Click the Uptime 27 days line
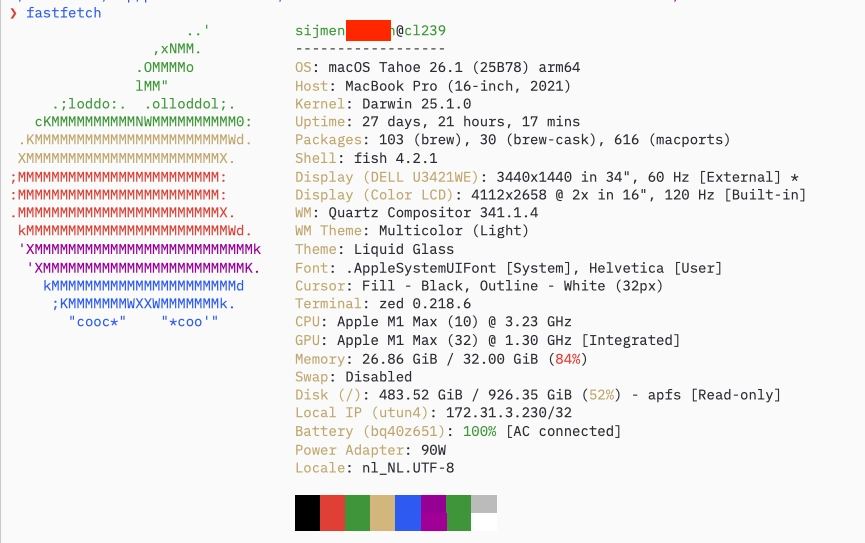This screenshot has height=543, width=865. (437, 121)
